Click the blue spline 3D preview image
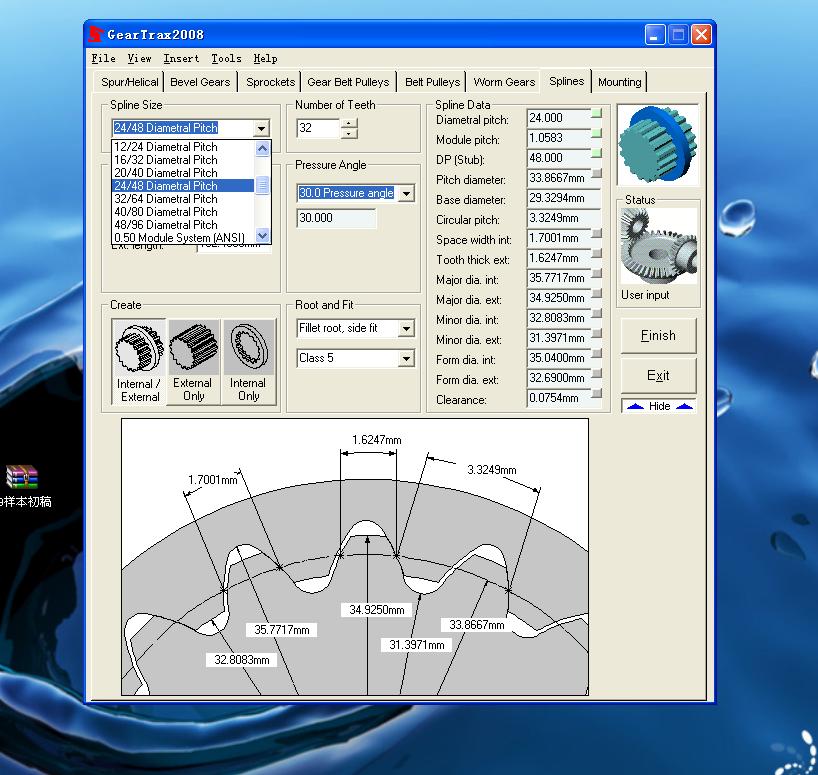Screen dimensions: 818x775 coord(658,145)
